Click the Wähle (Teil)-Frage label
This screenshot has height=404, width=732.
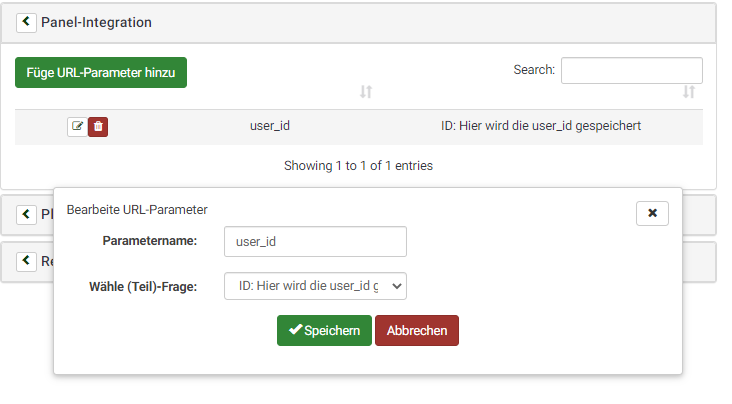coord(143,287)
